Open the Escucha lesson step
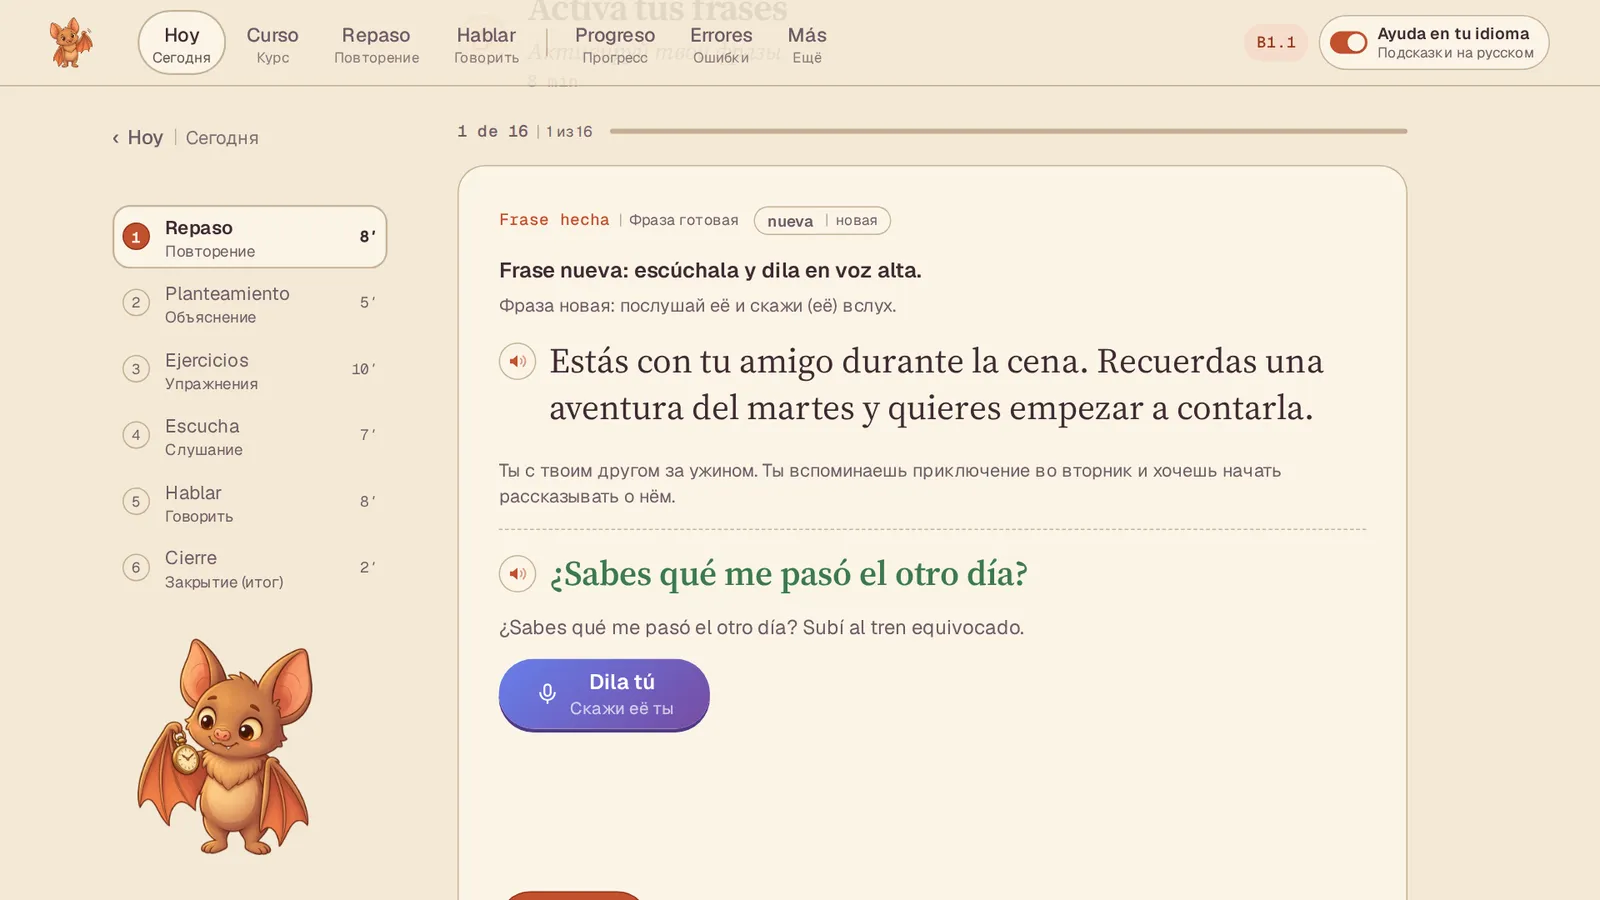Image resolution: width=1600 pixels, height=900 pixels. click(250, 436)
